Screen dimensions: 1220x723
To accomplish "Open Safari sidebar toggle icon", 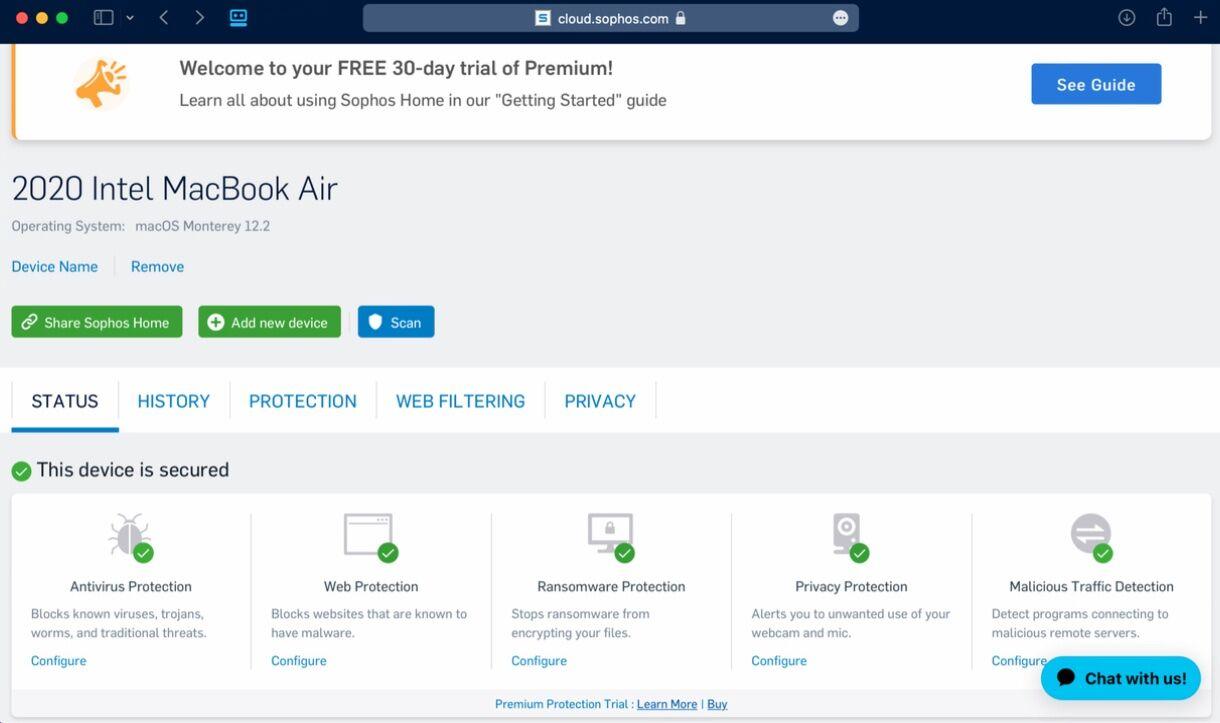I will click(103, 18).
